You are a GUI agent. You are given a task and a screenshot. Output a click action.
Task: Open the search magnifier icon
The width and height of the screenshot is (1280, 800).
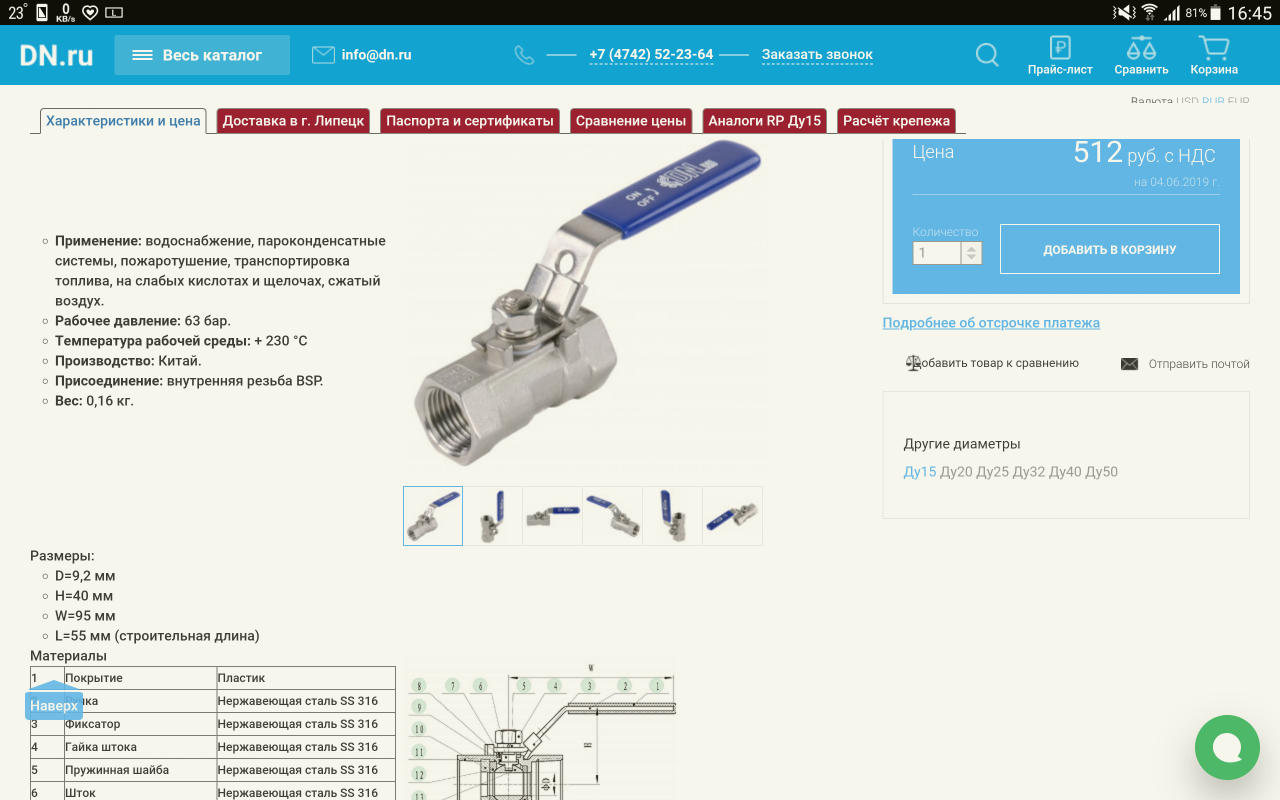pos(987,55)
